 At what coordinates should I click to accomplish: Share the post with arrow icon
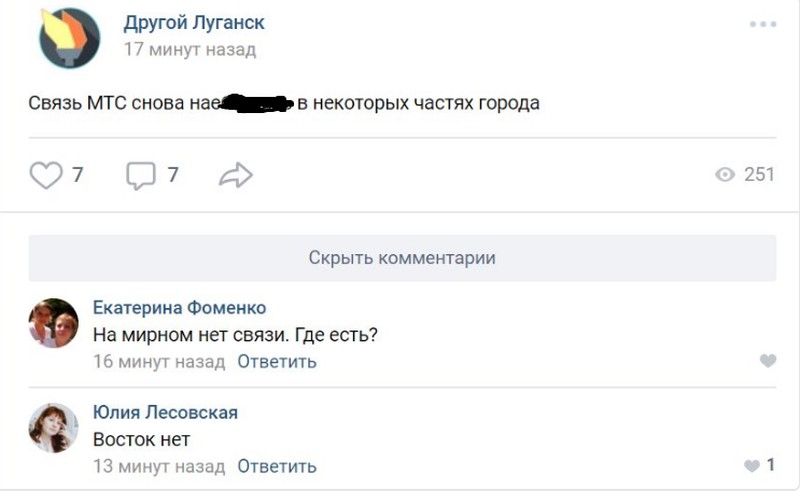pyautogui.click(x=235, y=176)
